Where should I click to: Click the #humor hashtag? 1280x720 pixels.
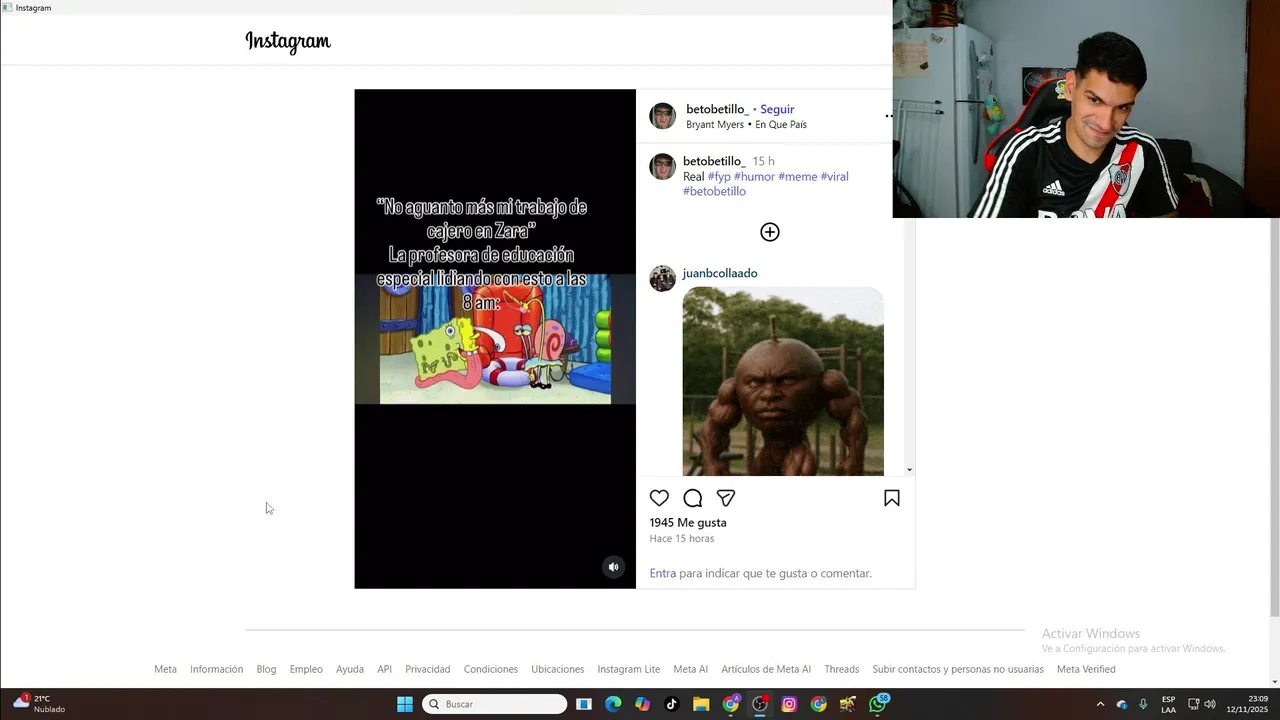[x=754, y=176]
